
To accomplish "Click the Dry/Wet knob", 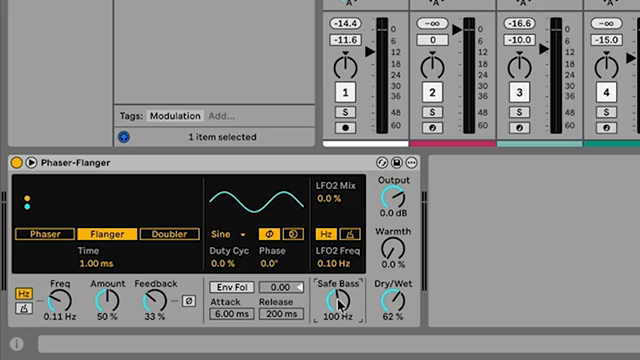I will (393, 301).
